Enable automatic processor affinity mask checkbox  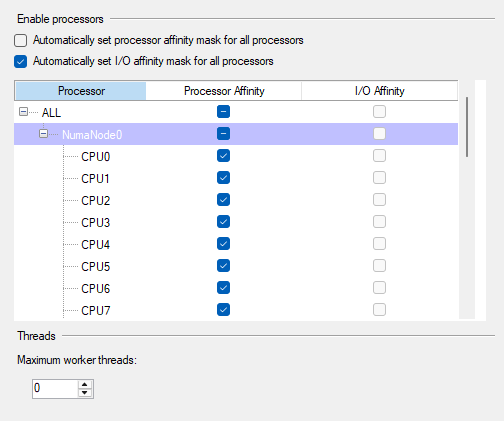tap(21, 41)
